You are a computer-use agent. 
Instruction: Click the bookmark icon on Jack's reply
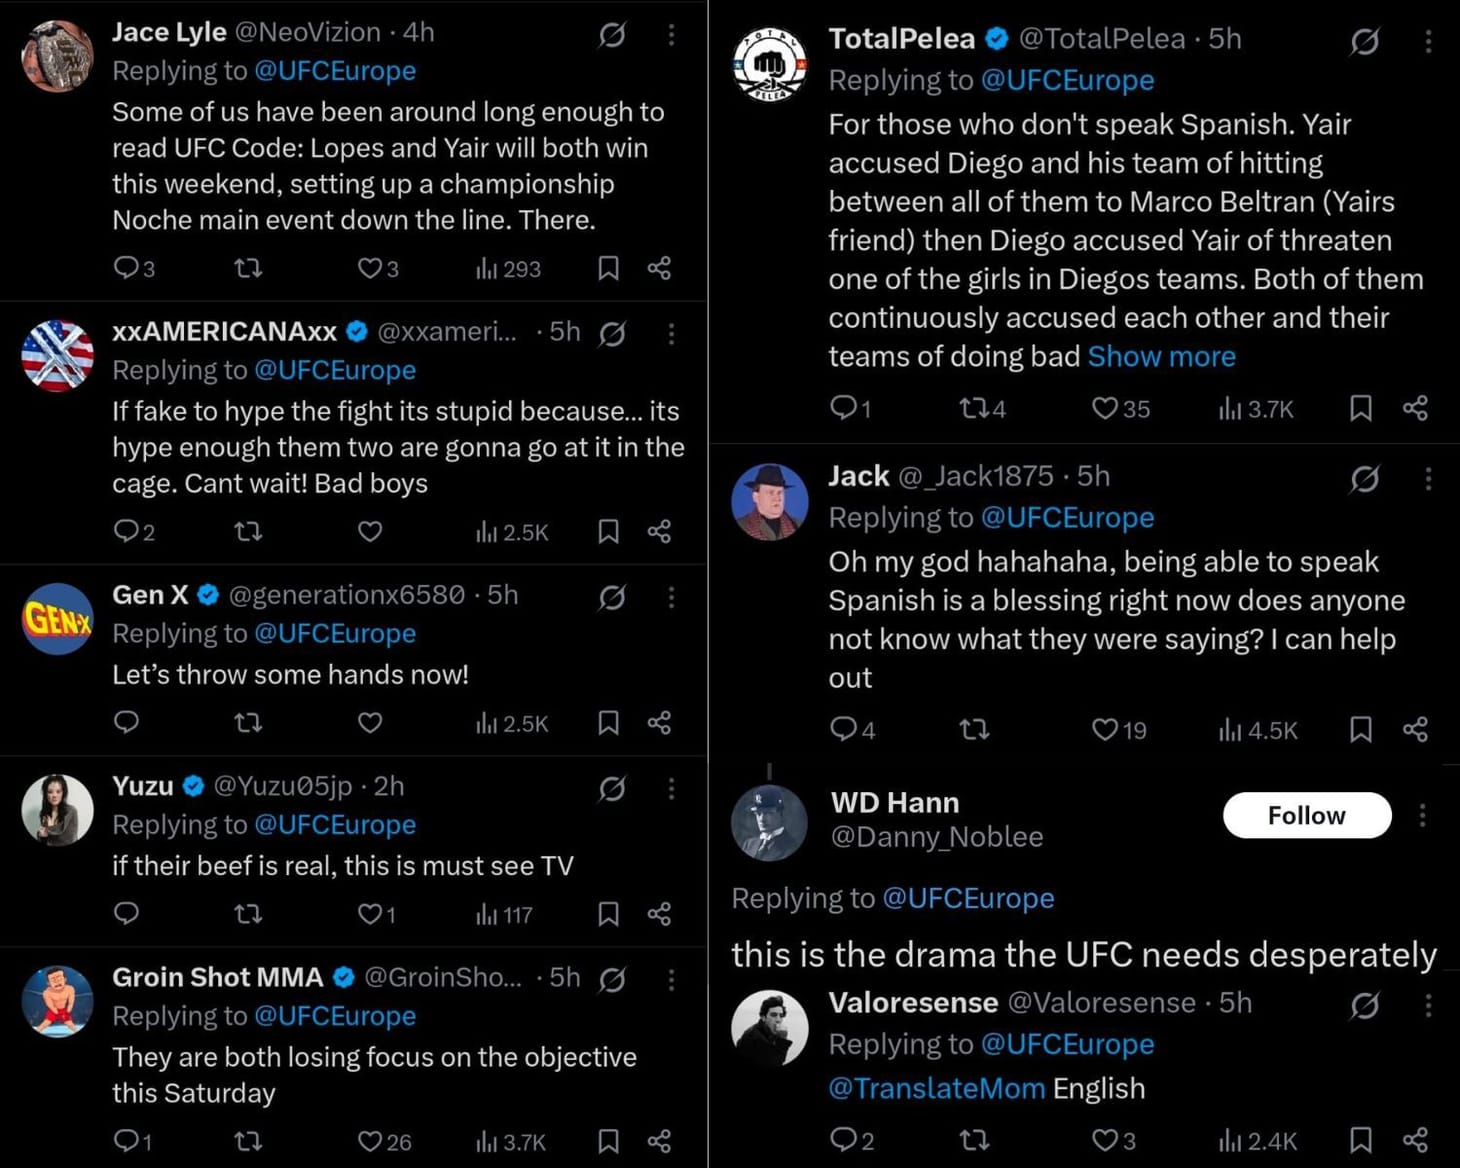tap(1360, 730)
